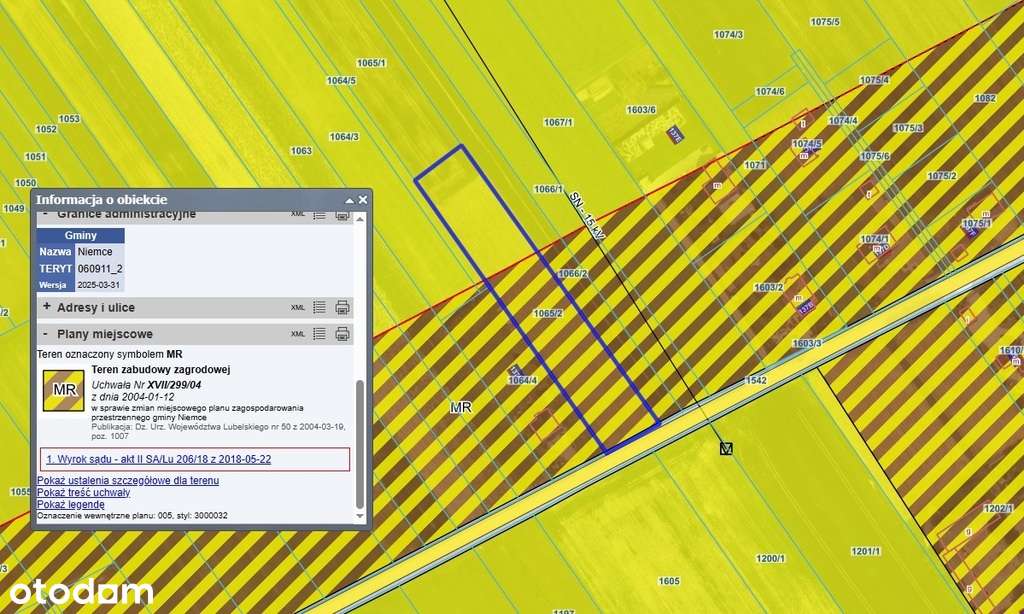The width and height of the screenshot is (1024, 614).
Task: Click parcel label 1064/5 on map
Action: click(341, 80)
